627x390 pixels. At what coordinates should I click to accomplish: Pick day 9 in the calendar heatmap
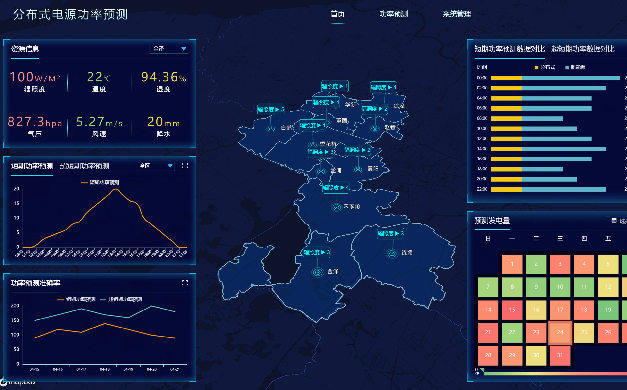tap(536, 287)
